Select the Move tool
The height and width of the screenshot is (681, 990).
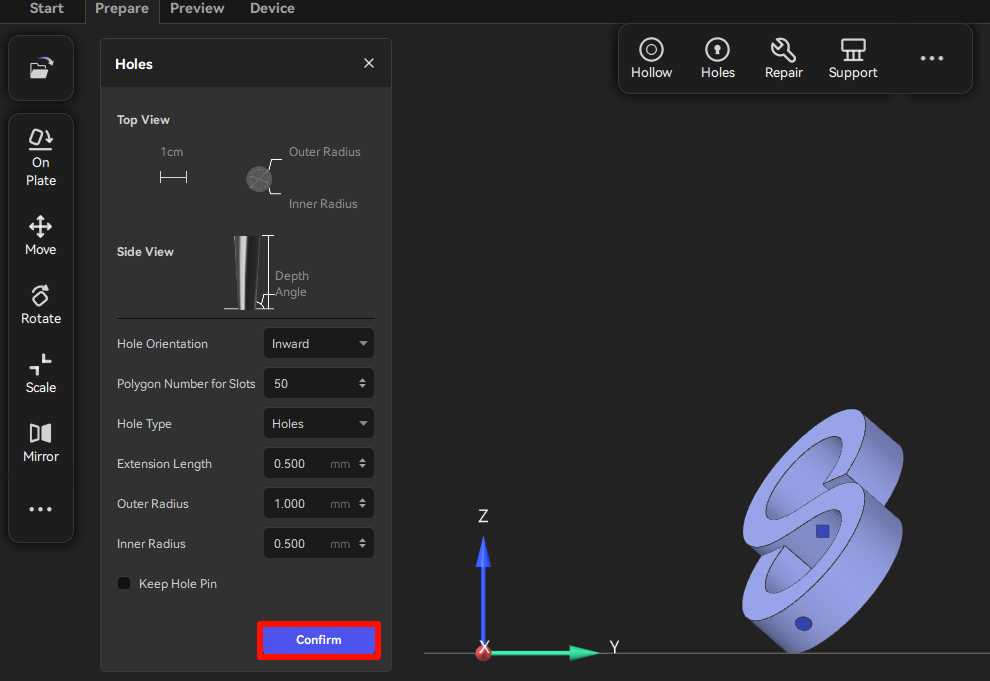pyautogui.click(x=41, y=235)
